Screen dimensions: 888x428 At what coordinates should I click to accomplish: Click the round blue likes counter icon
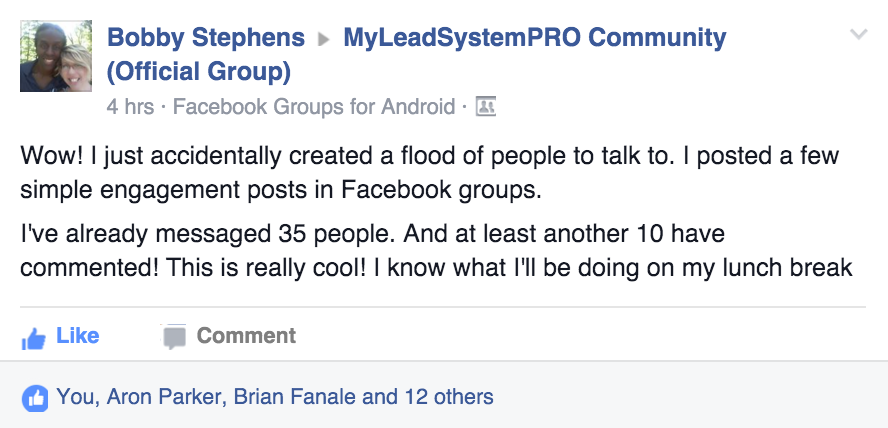coord(35,399)
